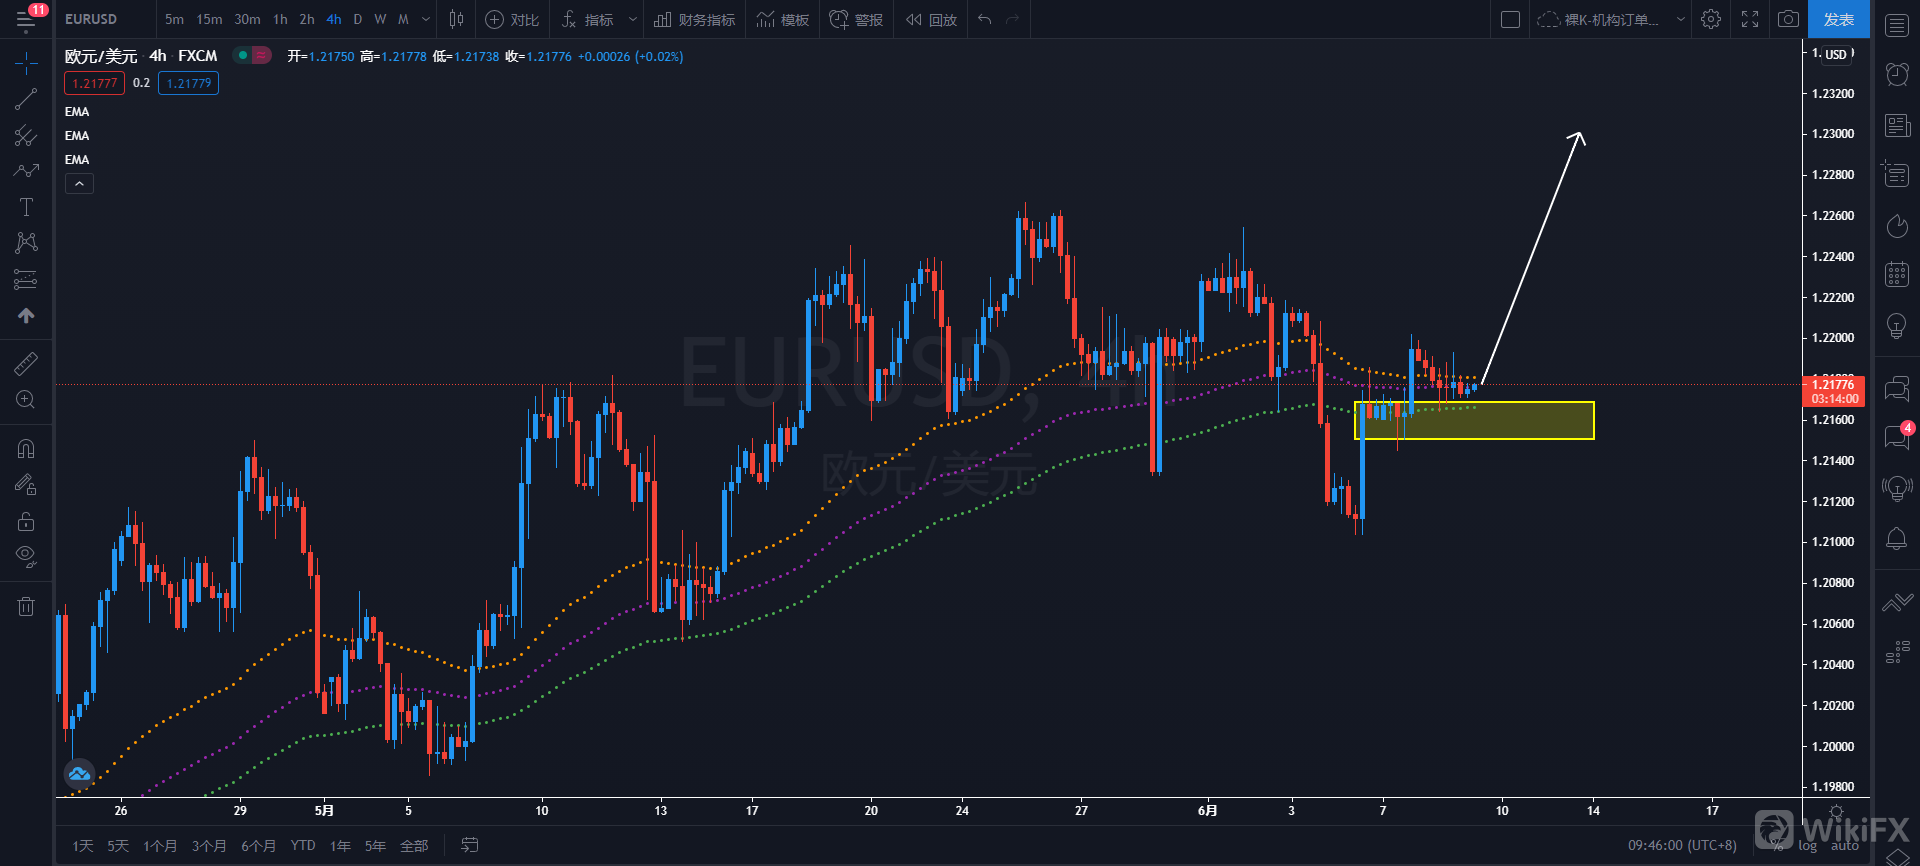
Task: Select the trend line drawing tool
Action: point(26,99)
